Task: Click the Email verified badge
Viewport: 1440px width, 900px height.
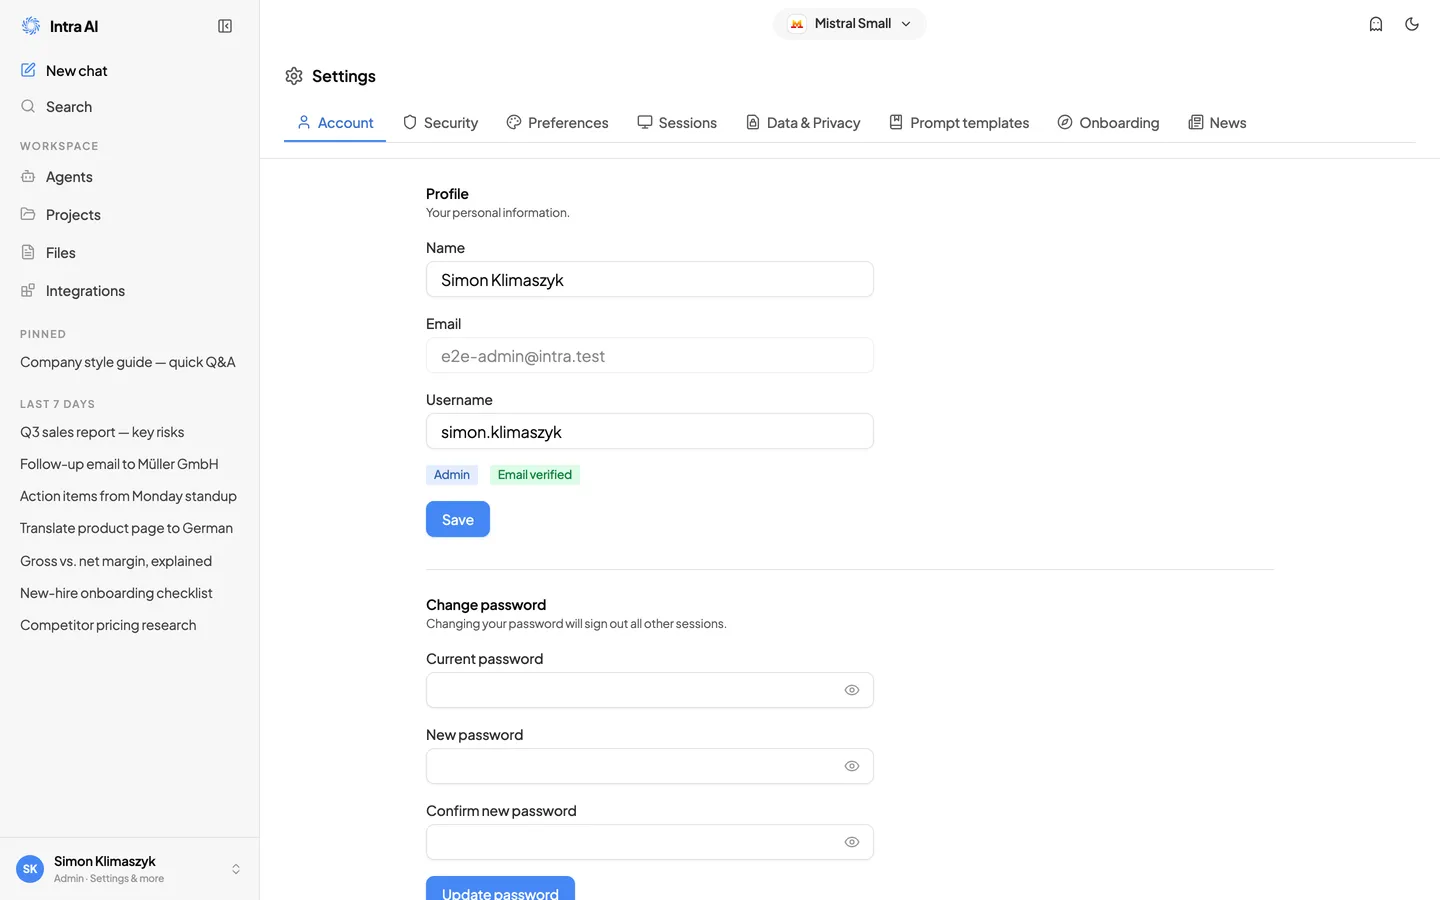Action: (535, 475)
